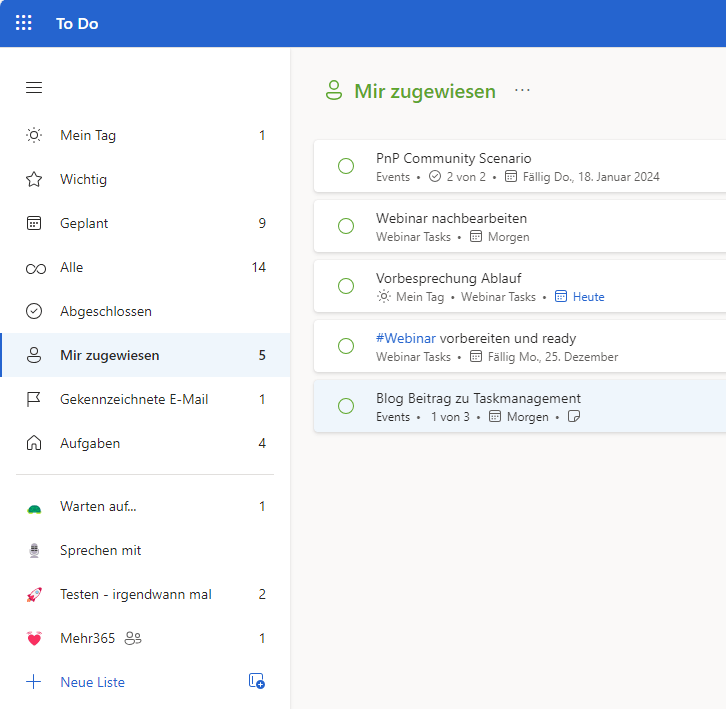Open the Aufgaben list
Image resolution: width=726 pixels, height=709 pixels.
point(145,443)
